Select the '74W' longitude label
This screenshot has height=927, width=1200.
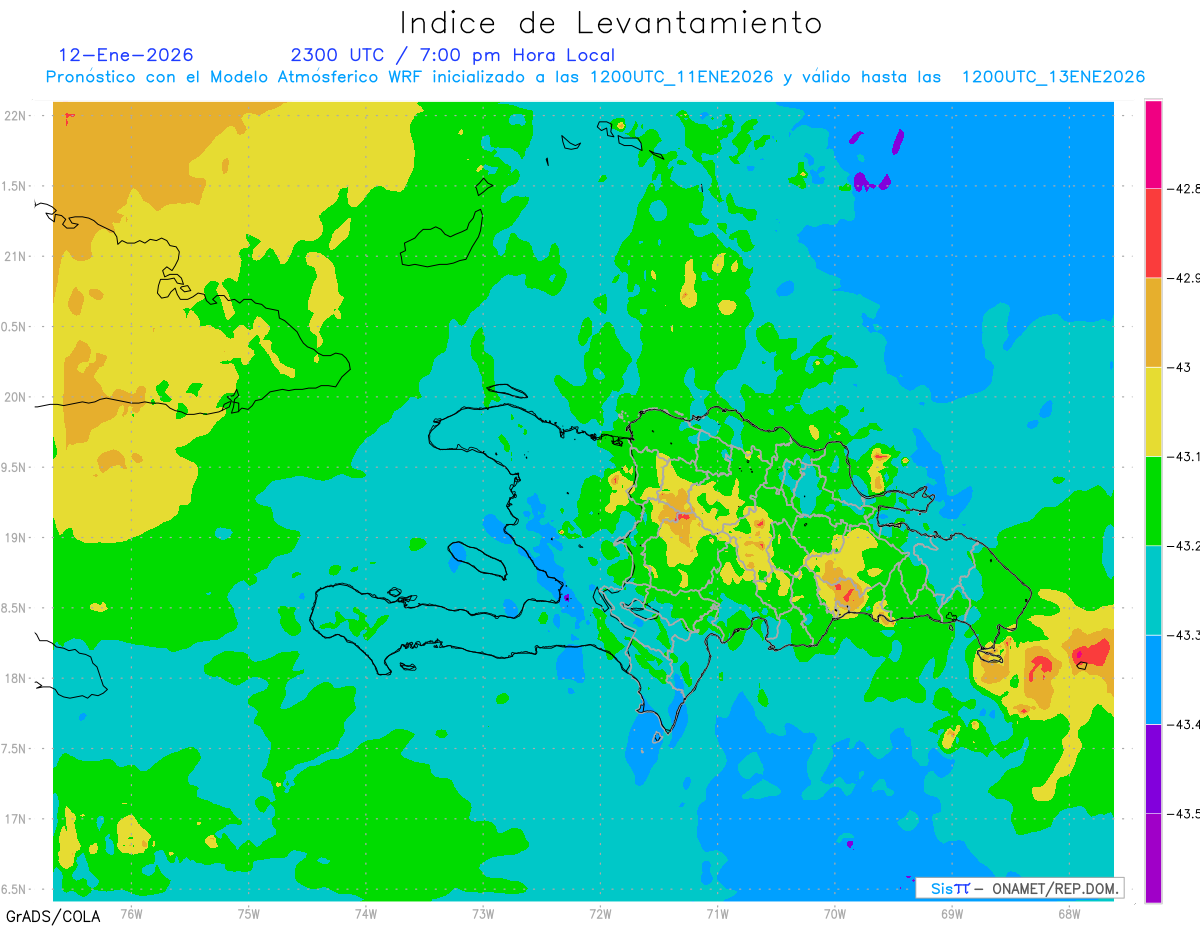tap(366, 913)
